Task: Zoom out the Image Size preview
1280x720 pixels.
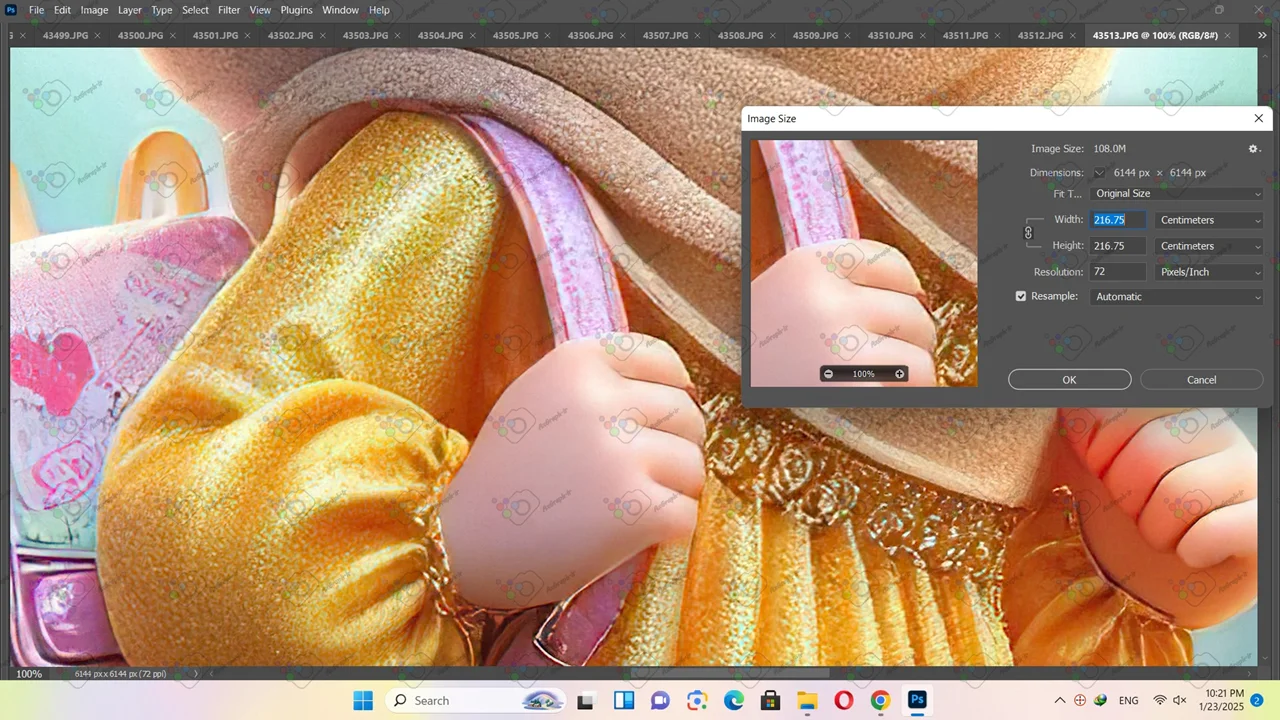Action: (828, 374)
